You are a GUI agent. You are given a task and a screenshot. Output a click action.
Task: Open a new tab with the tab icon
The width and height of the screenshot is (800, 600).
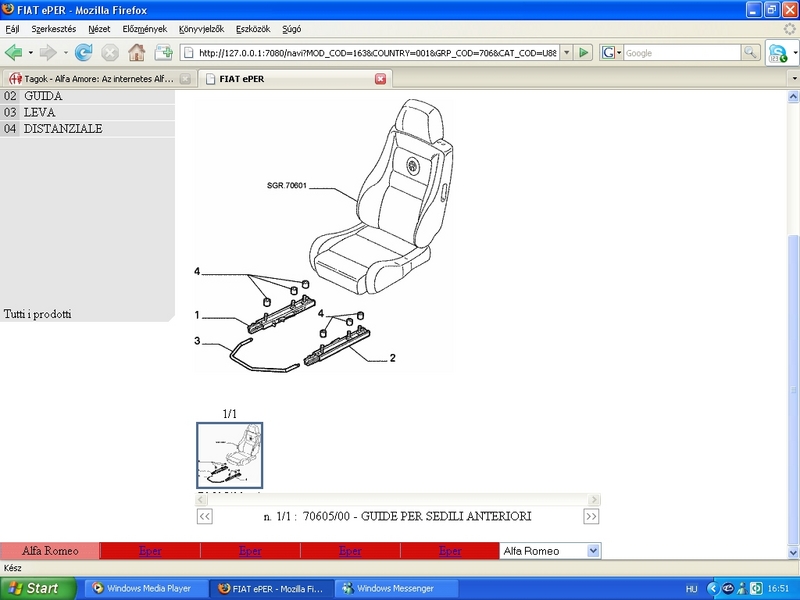164,53
